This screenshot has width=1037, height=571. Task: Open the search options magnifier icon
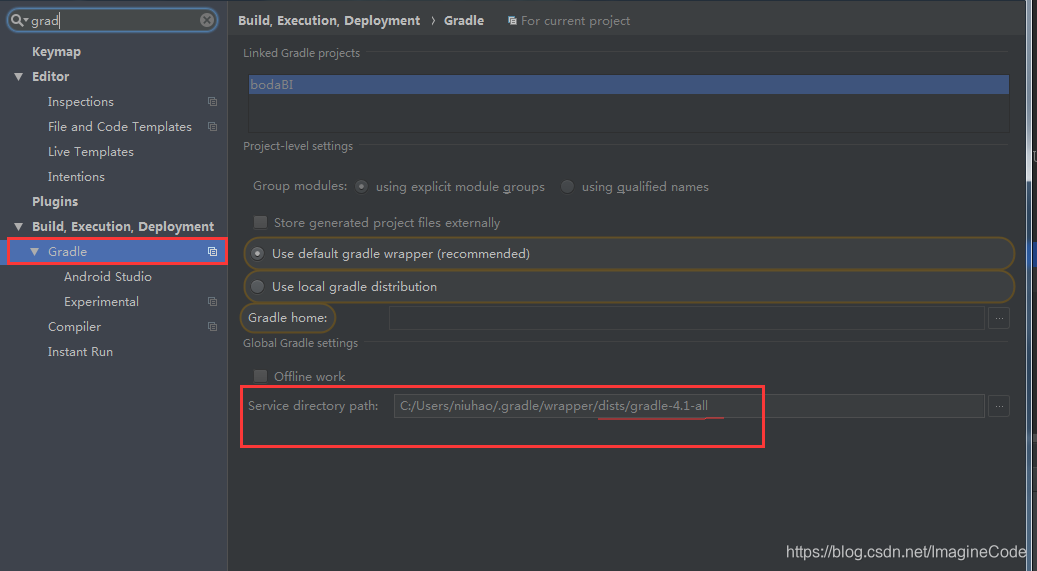[x=19, y=21]
